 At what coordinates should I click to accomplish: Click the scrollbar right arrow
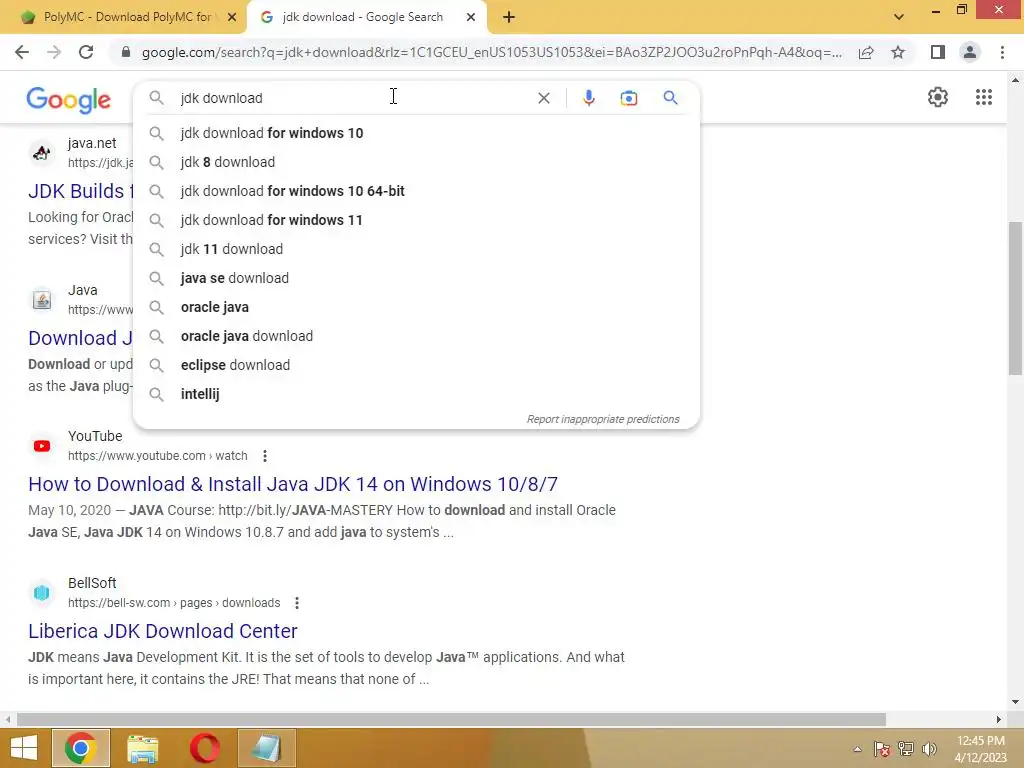click(x=999, y=719)
